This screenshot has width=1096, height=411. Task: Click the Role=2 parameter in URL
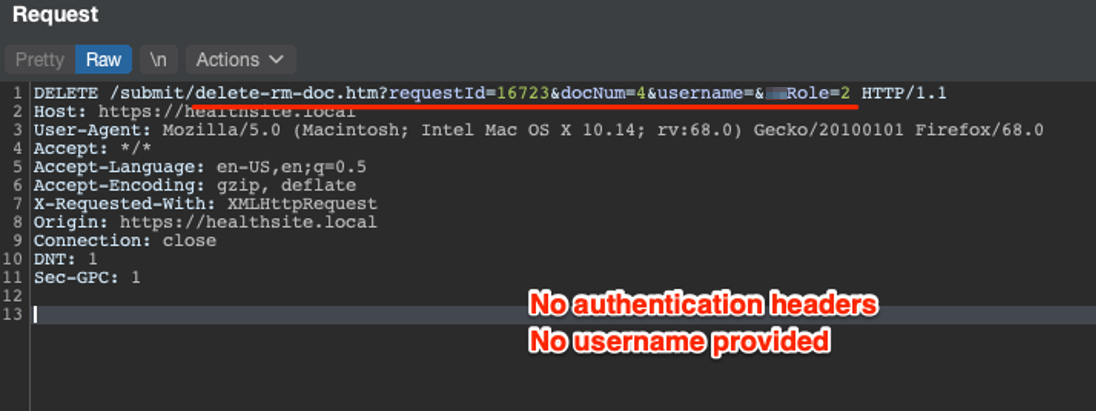tap(818, 93)
